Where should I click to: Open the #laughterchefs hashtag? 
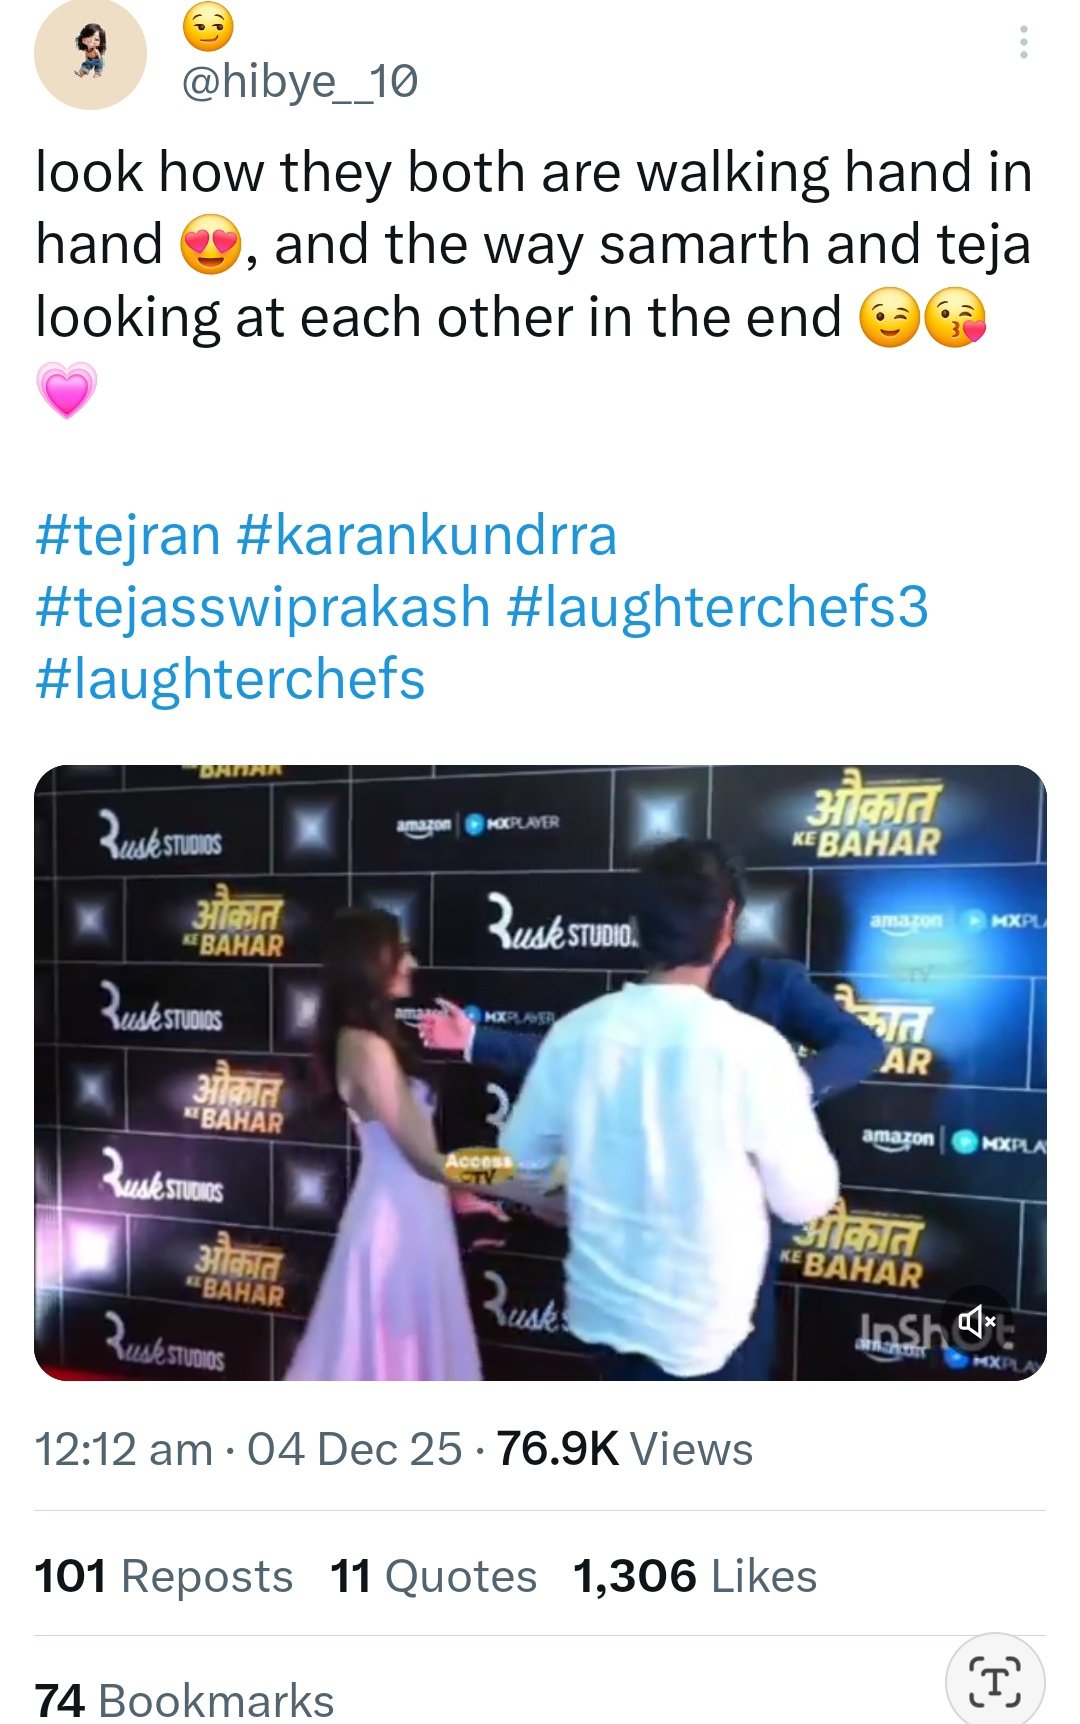[230, 680]
